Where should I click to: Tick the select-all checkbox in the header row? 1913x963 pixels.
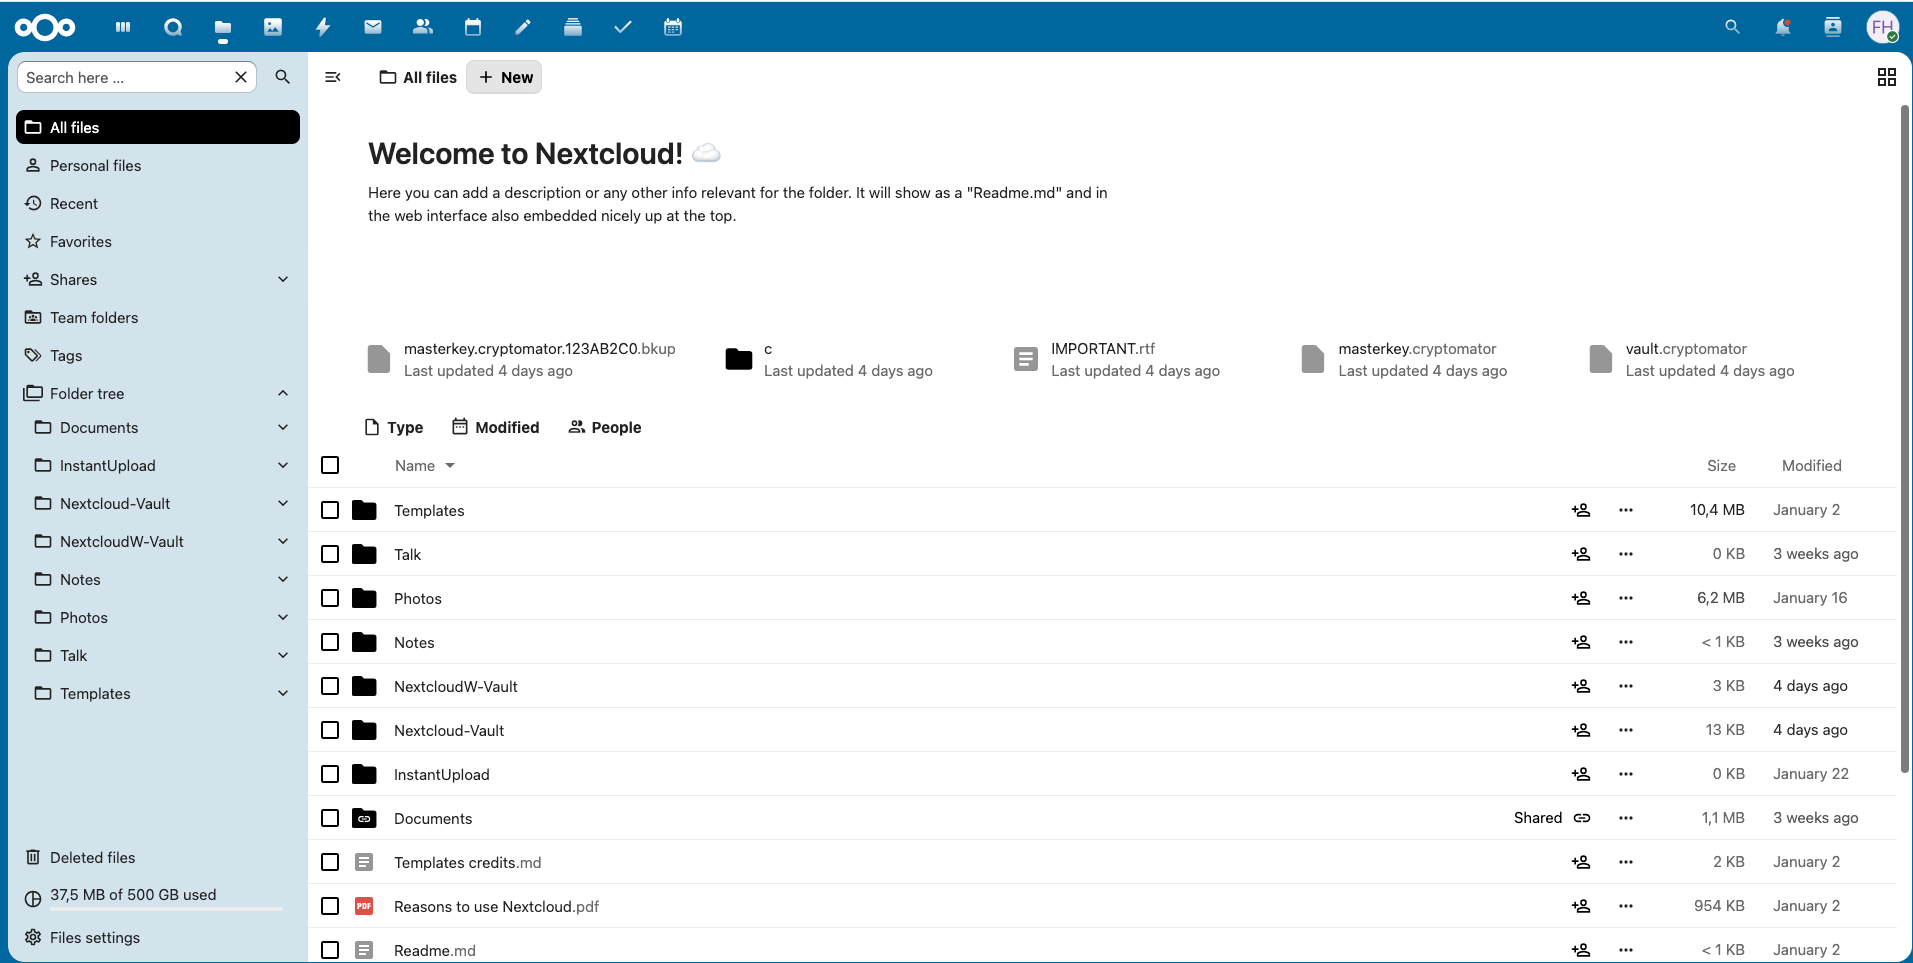tap(330, 465)
